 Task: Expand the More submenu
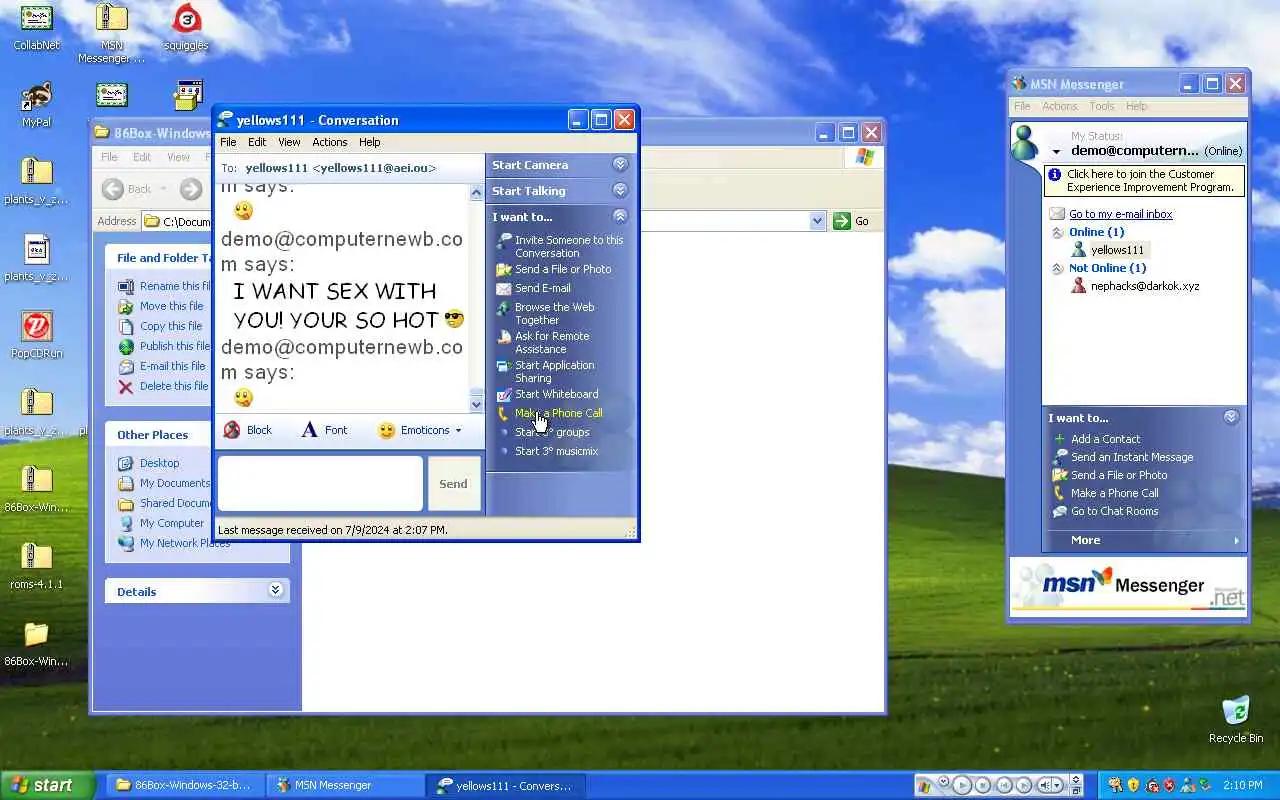[x=1145, y=540]
